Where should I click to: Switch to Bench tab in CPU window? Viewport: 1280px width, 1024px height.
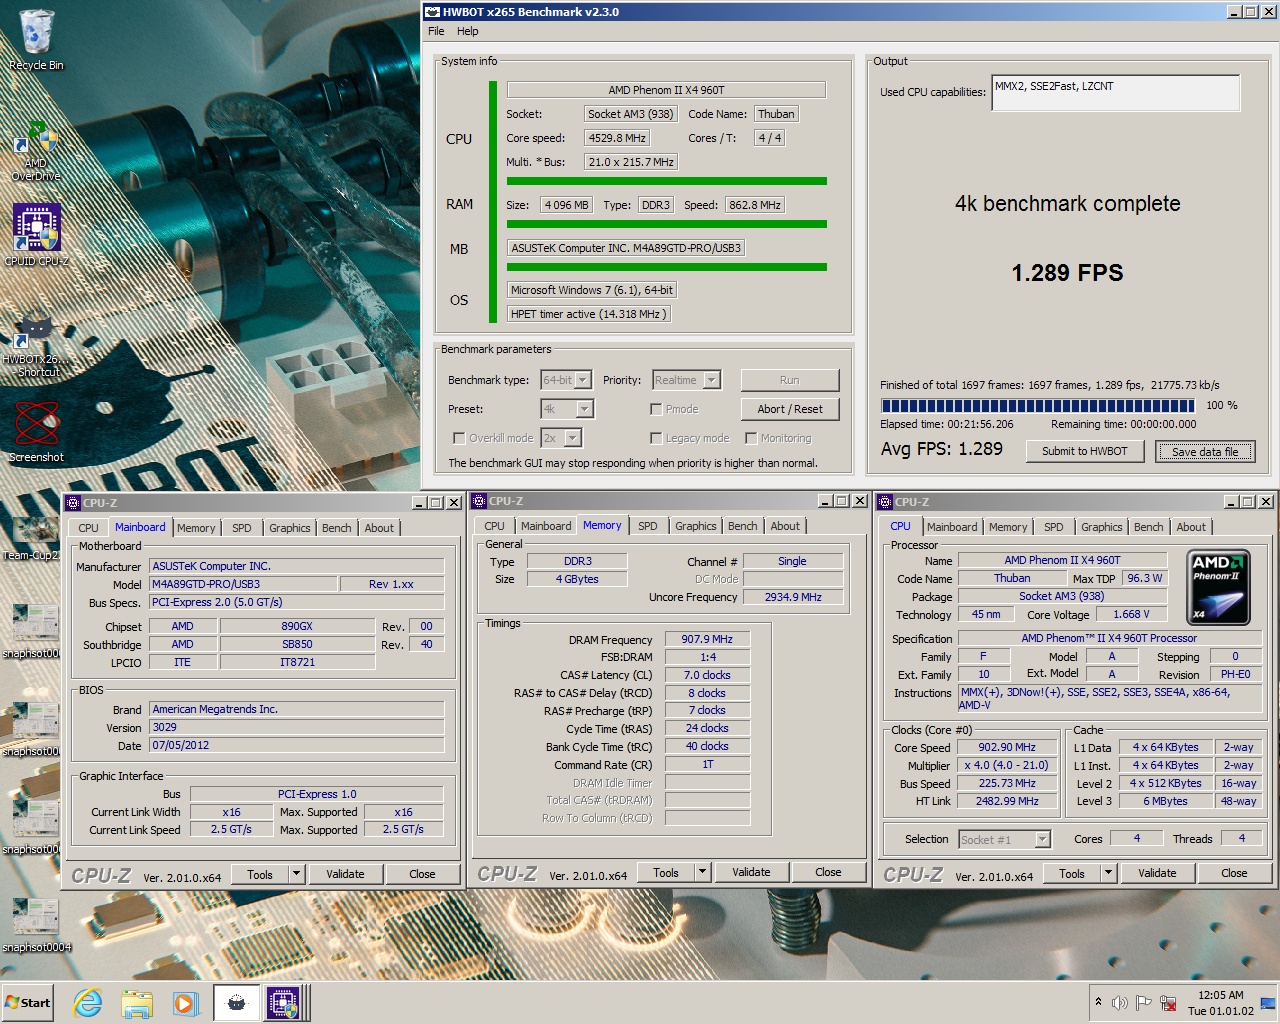1149,527
